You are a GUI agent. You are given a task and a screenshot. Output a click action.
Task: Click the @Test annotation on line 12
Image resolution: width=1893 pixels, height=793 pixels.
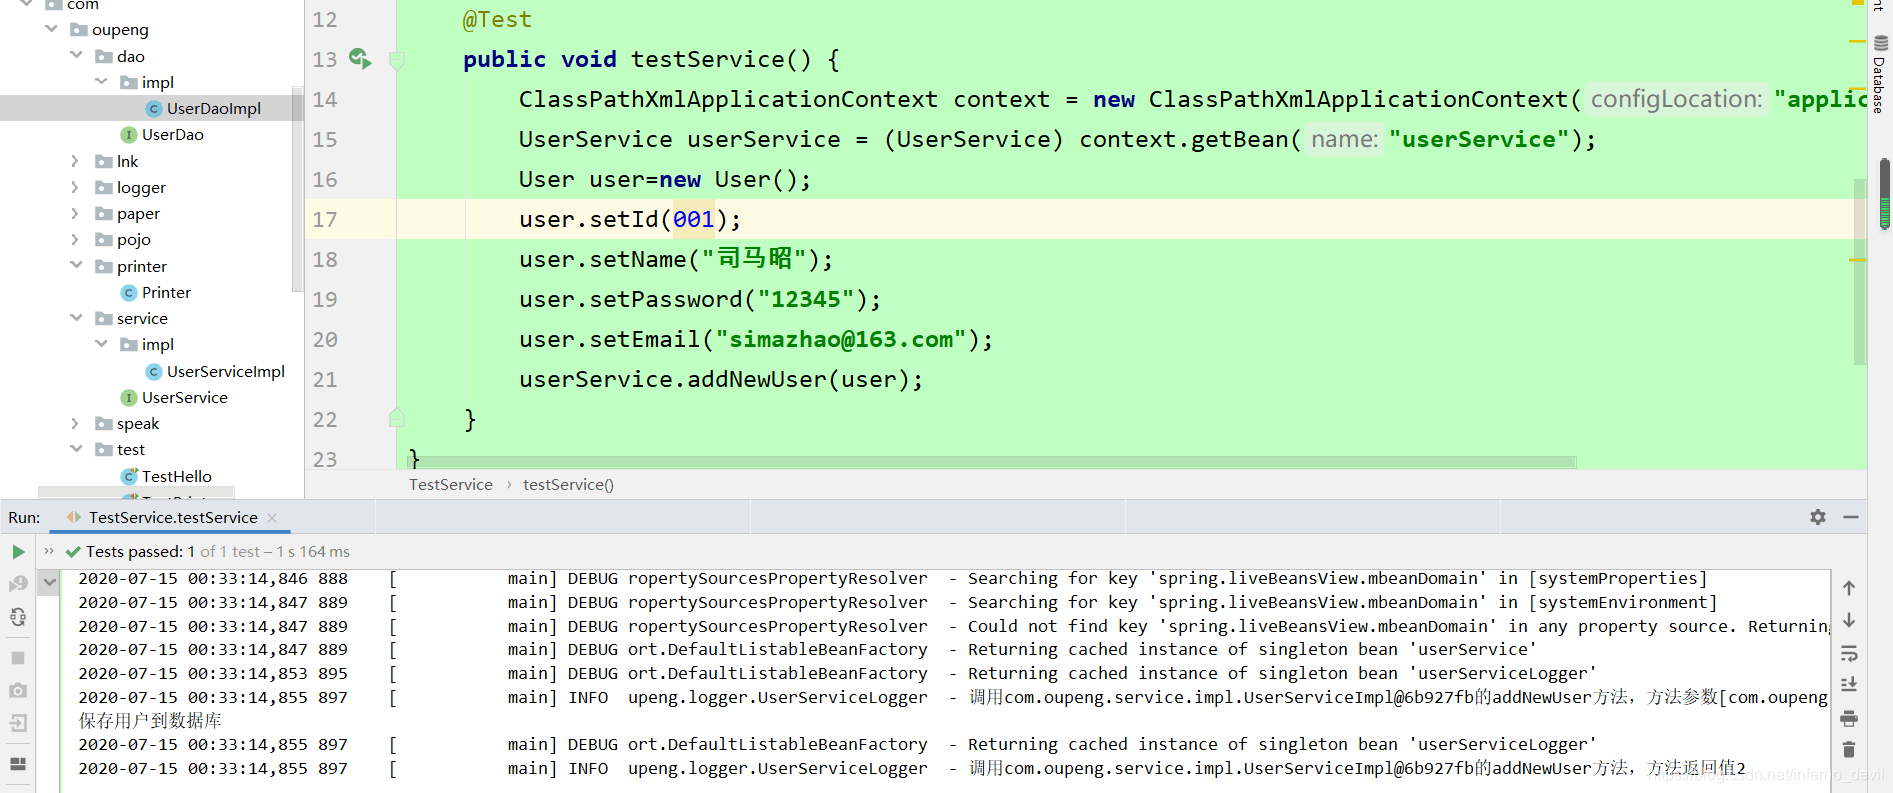[497, 19]
